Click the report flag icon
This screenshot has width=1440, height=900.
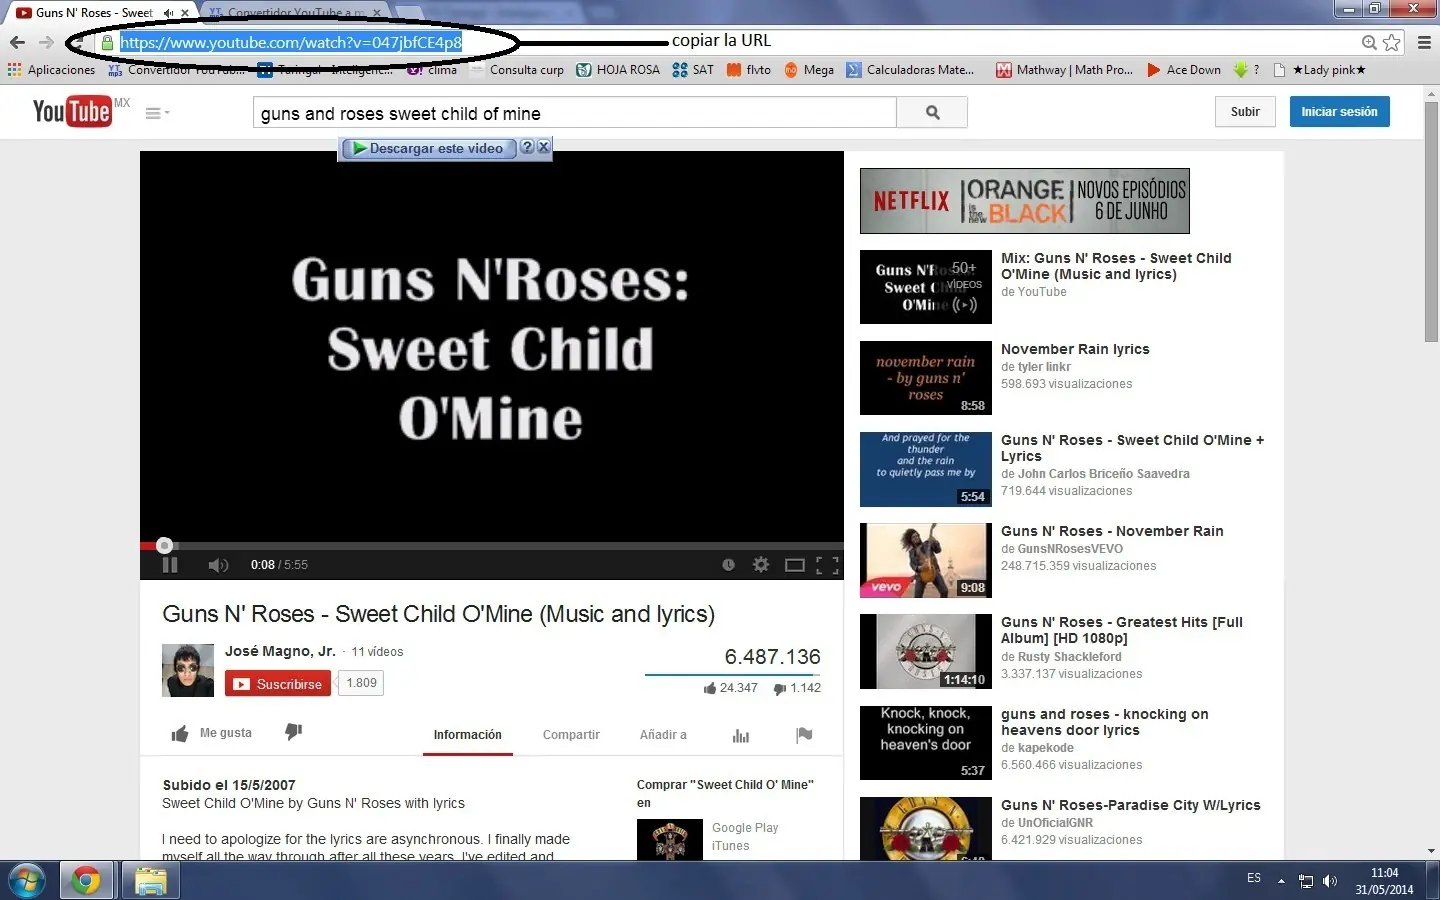tap(804, 735)
